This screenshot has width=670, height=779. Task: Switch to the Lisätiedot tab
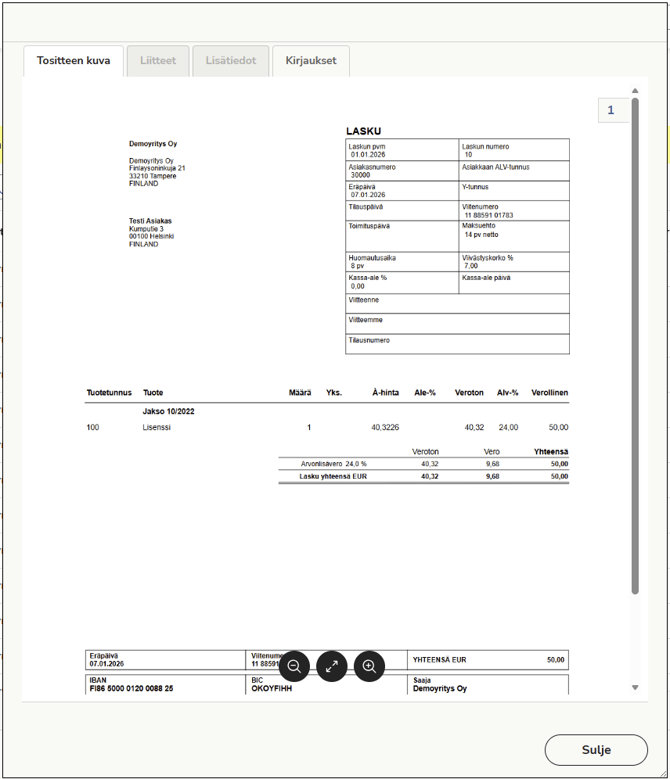(x=231, y=61)
